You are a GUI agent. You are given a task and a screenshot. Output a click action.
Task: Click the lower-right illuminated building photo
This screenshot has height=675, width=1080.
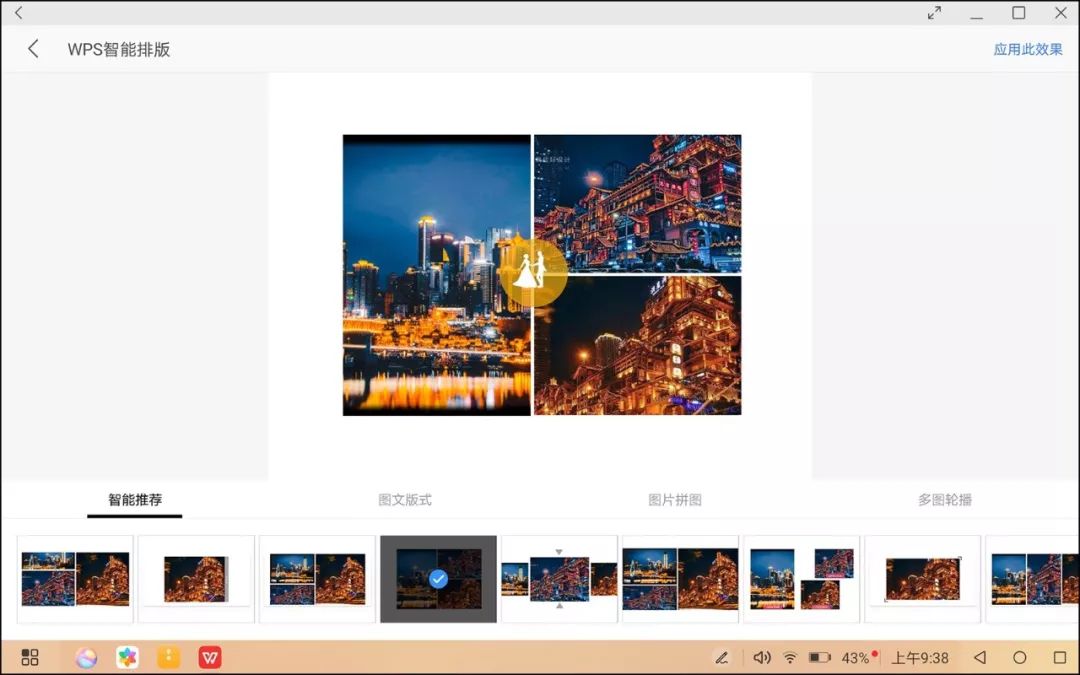click(638, 346)
